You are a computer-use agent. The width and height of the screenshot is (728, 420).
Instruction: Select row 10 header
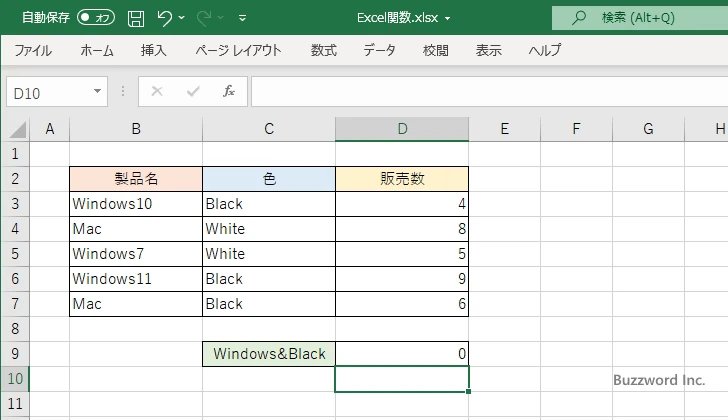click(x=15, y=379)
